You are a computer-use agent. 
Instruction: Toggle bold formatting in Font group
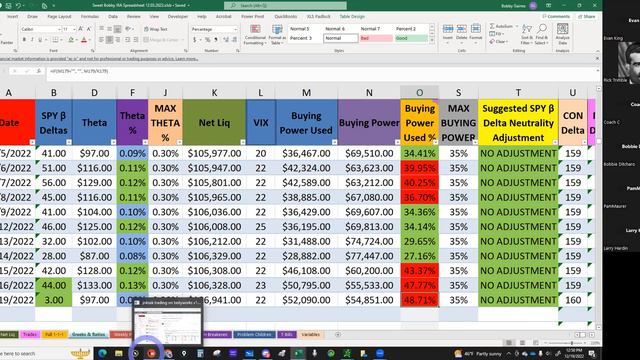click(x=24, y=40)
